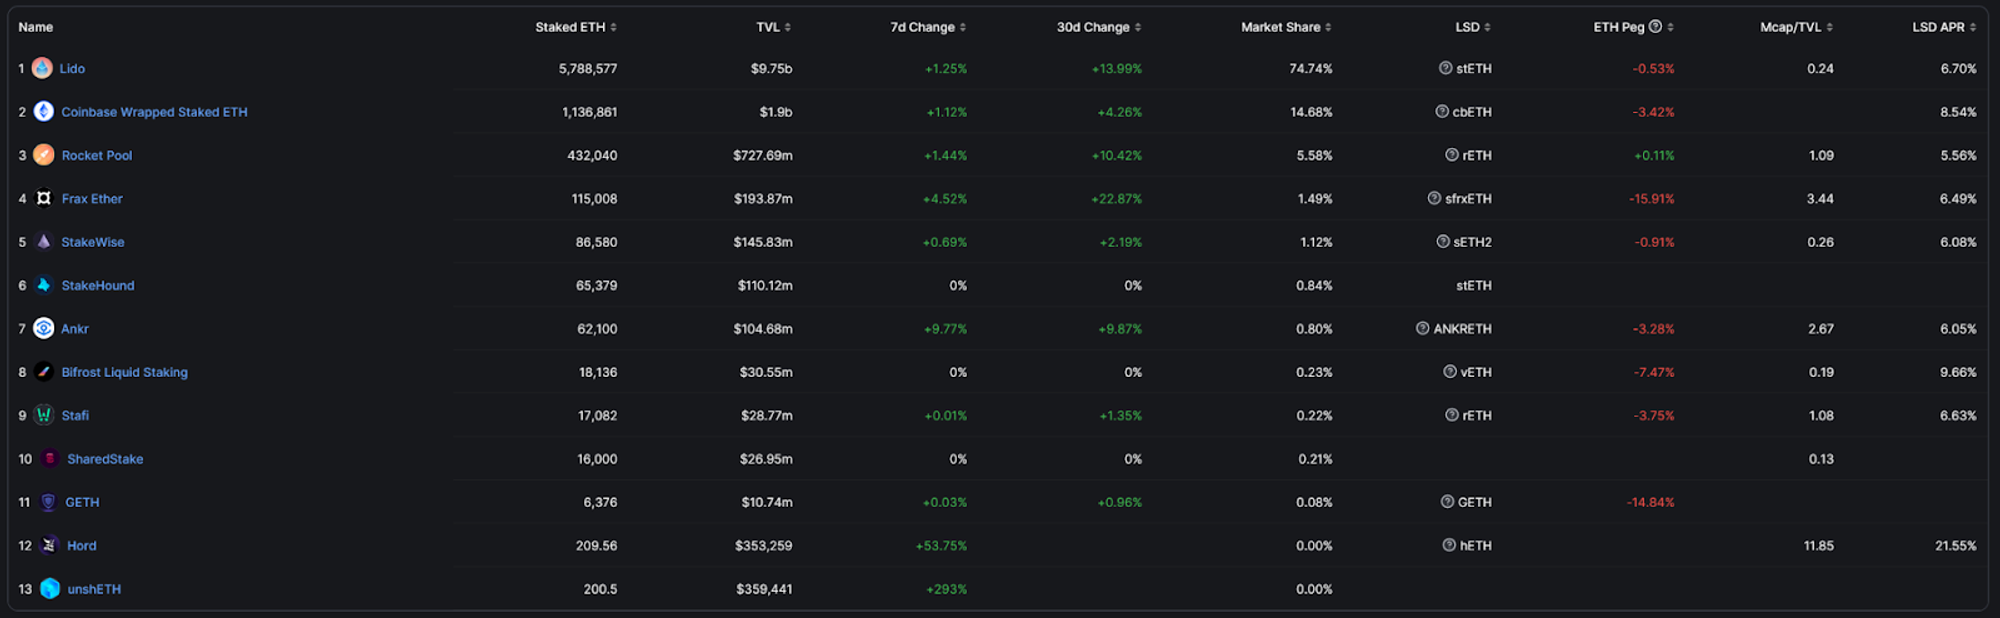Click the info icon next to stETH for Lido

tap(1445, 68)
